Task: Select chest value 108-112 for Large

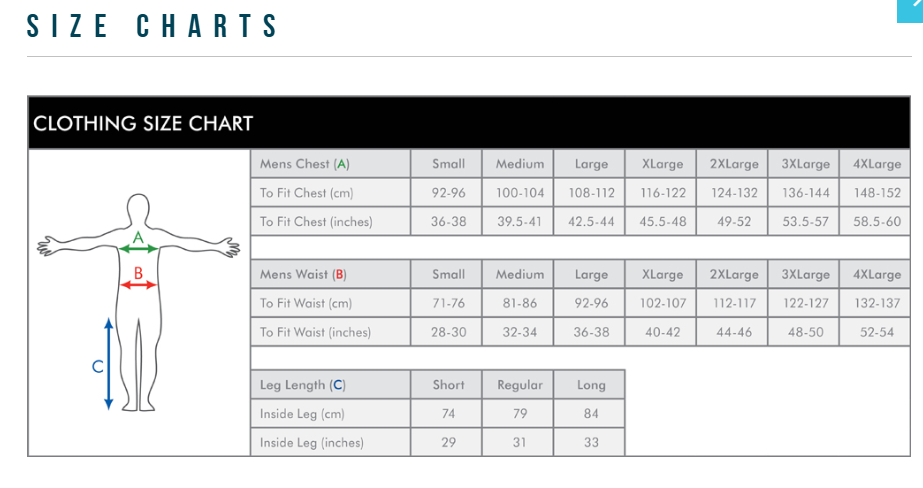Action: click(591, 193)
